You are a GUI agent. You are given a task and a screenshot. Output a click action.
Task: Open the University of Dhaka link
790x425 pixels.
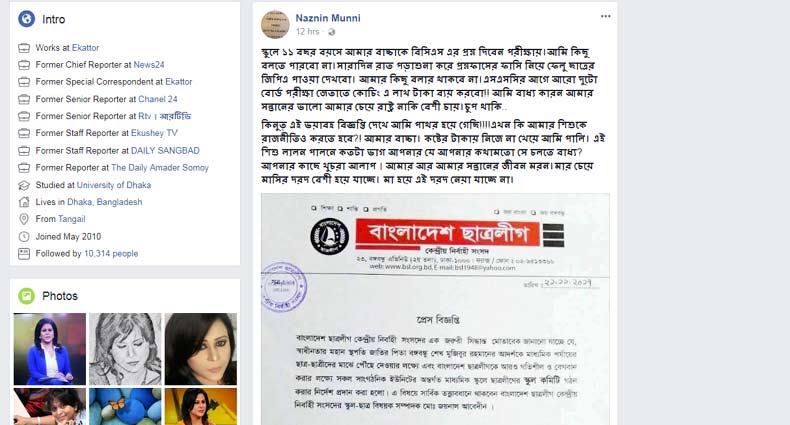pyautogui.click(x=114, y=185)
